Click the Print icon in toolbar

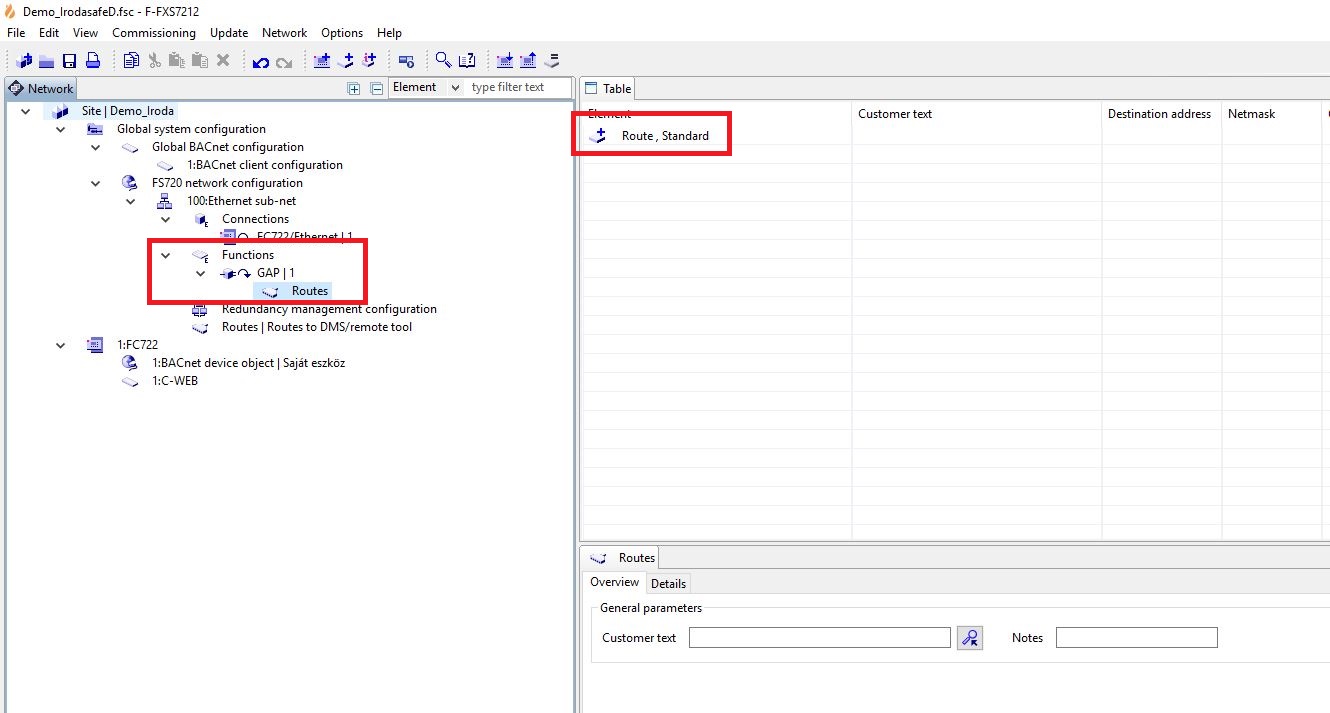point(92,61)
